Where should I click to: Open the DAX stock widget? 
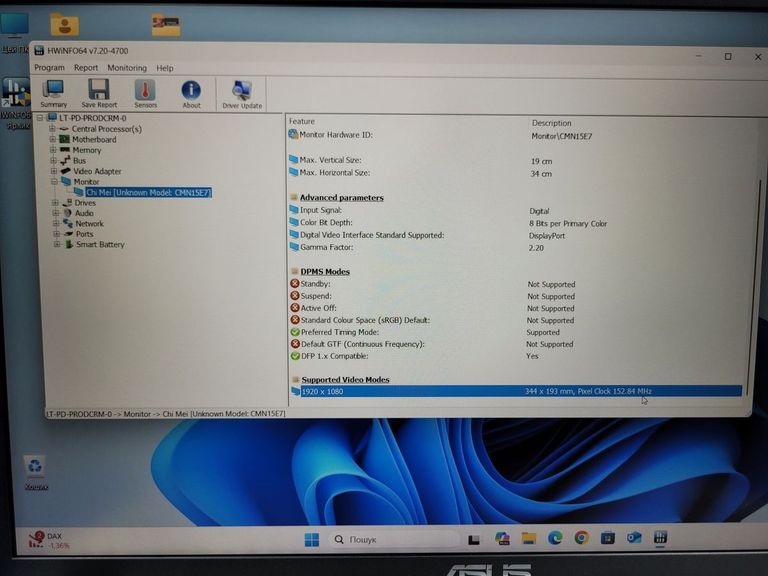coord(49,540)
